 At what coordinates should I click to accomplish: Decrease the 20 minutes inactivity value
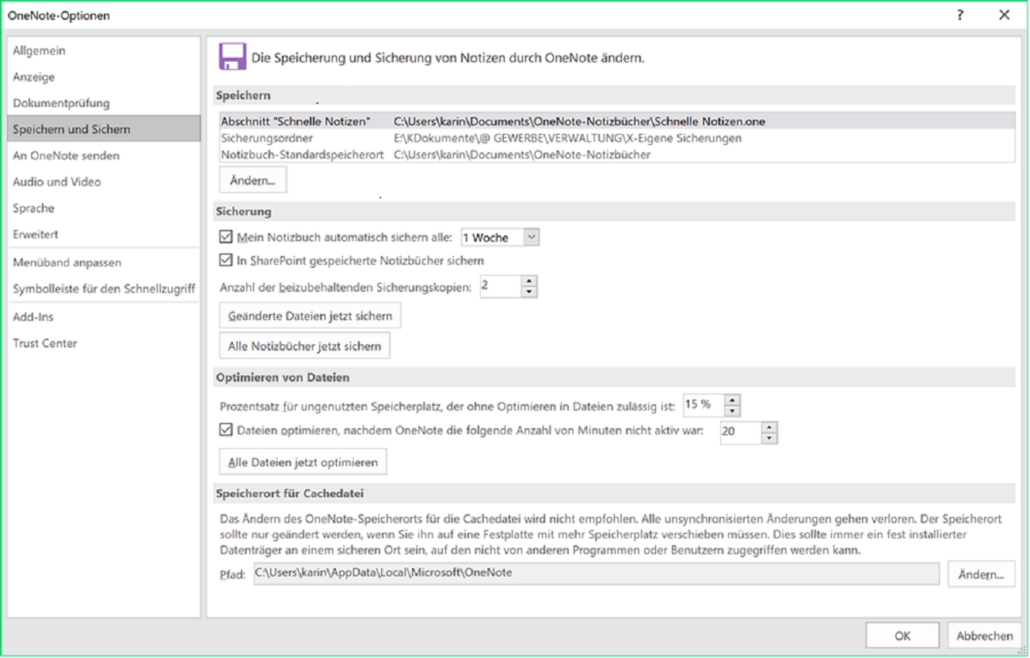tap(768, 437)
